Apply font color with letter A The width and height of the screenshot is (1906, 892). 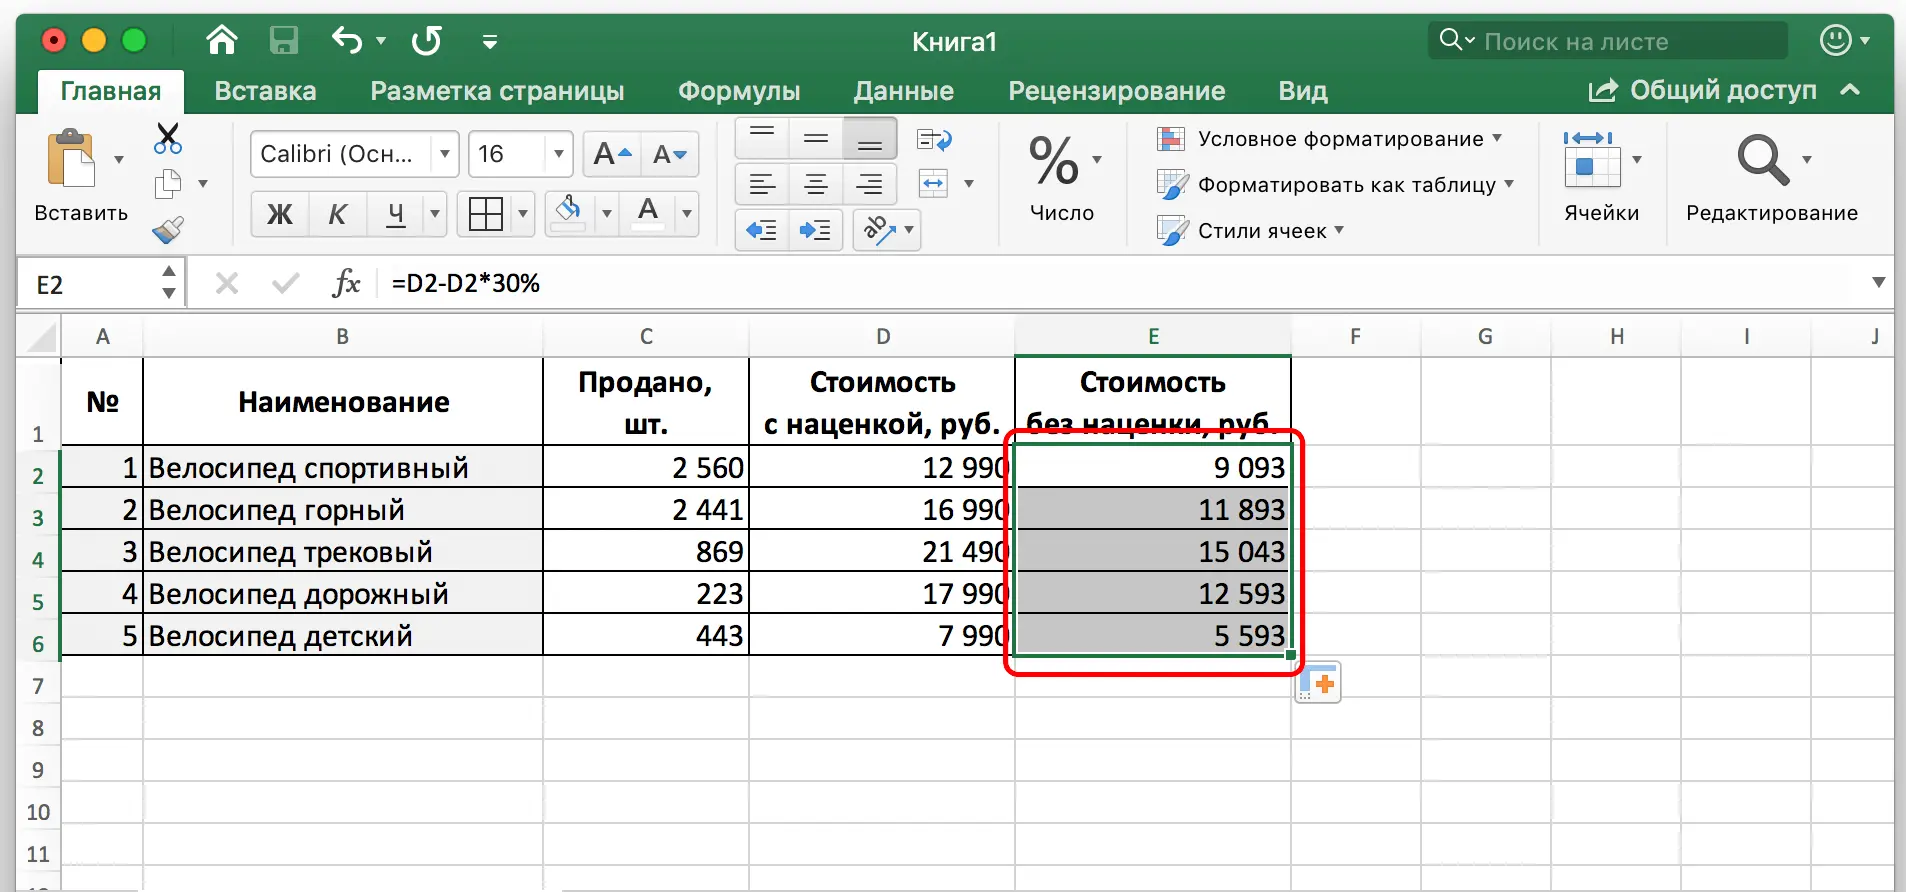click(648, 212)
